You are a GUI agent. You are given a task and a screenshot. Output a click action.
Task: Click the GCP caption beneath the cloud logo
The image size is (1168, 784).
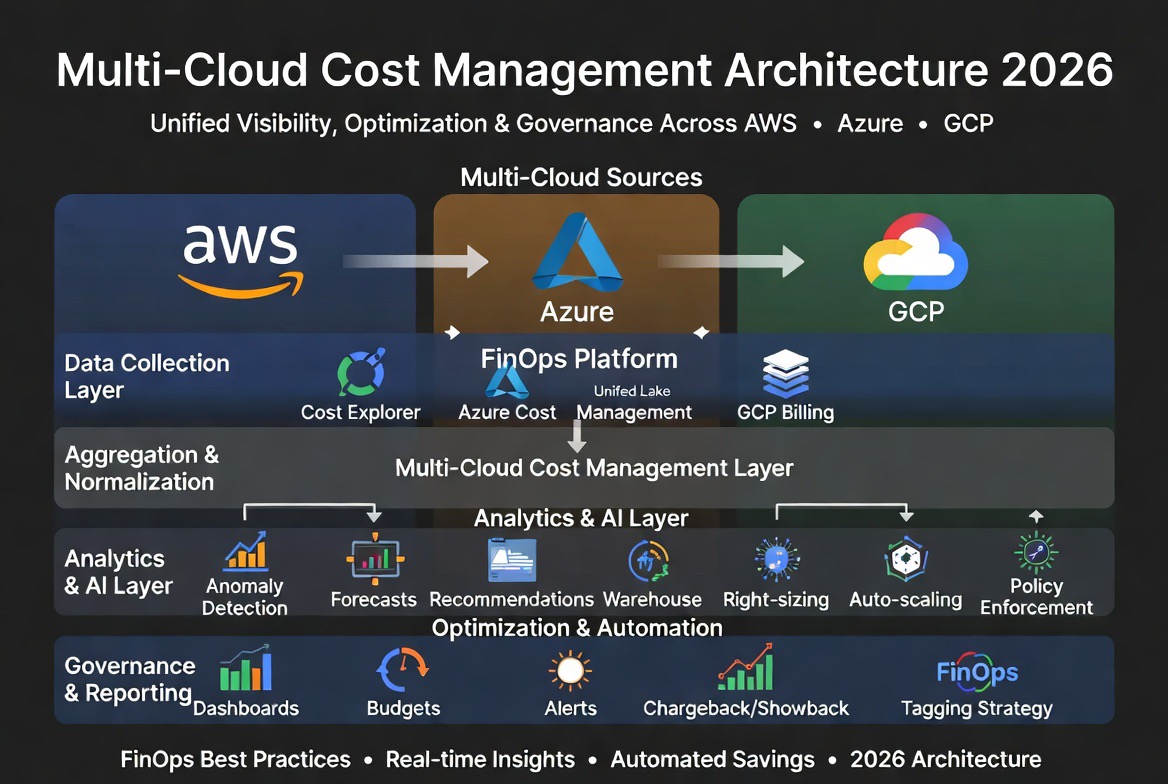point(915,311)
